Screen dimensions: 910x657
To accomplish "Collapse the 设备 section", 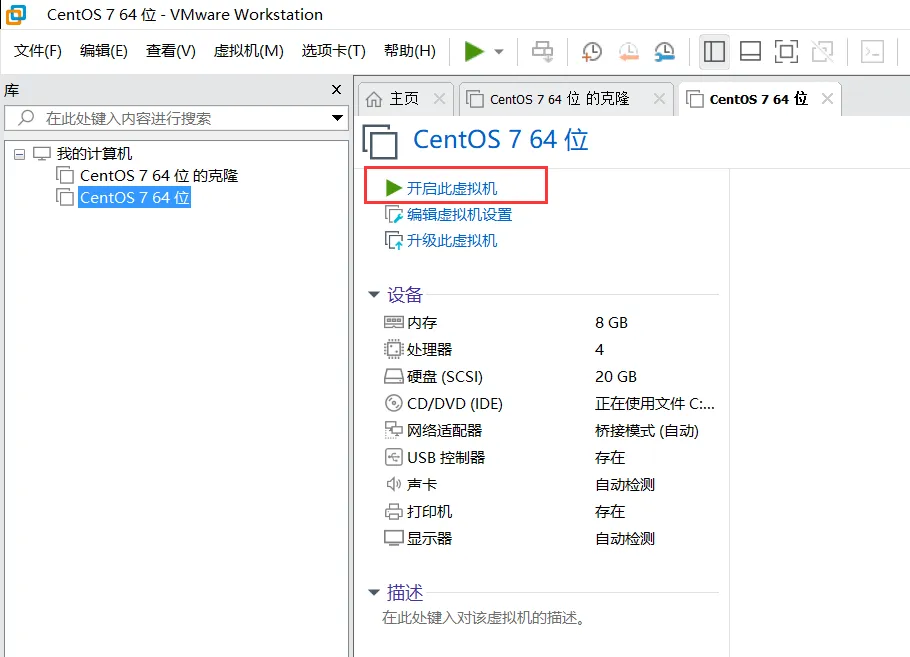I will (x=374, y=295).
